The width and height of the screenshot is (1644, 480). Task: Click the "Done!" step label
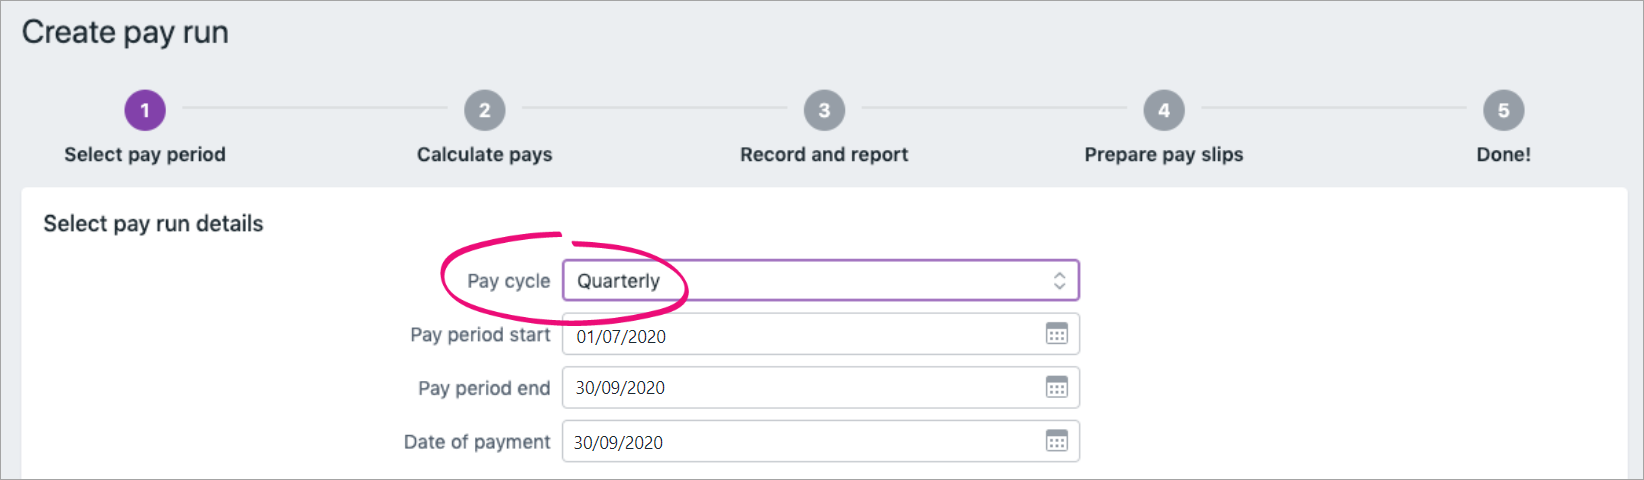click(x=1503, y=154)
